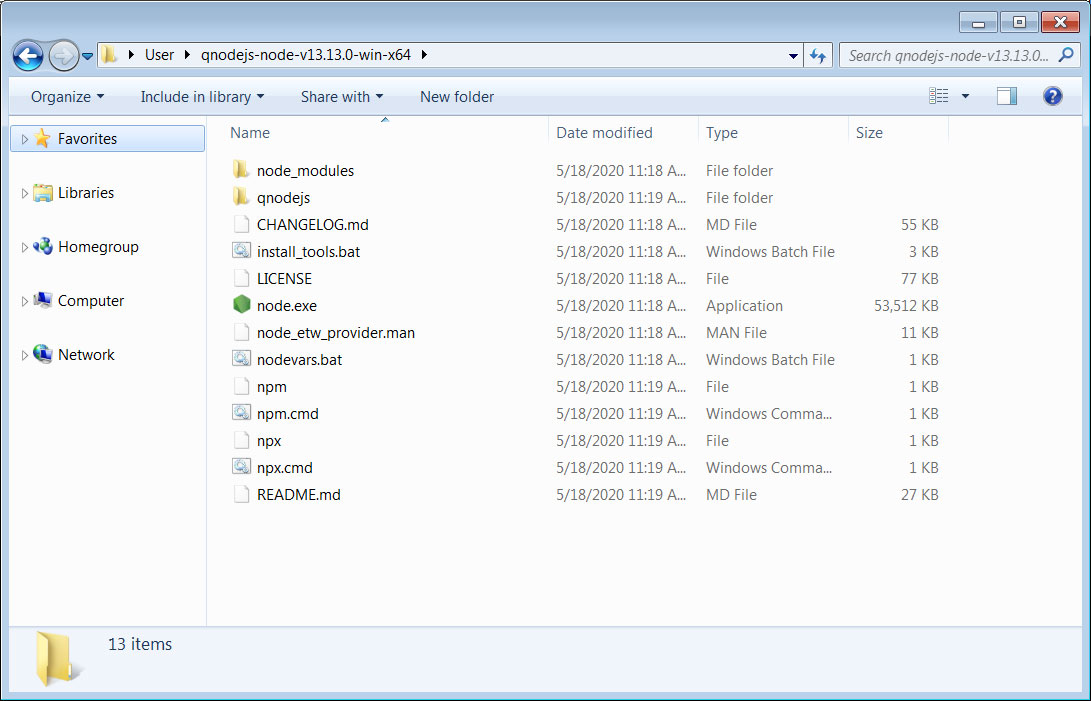
Task: Click the Change your view icon
Action: click(939, 96)
